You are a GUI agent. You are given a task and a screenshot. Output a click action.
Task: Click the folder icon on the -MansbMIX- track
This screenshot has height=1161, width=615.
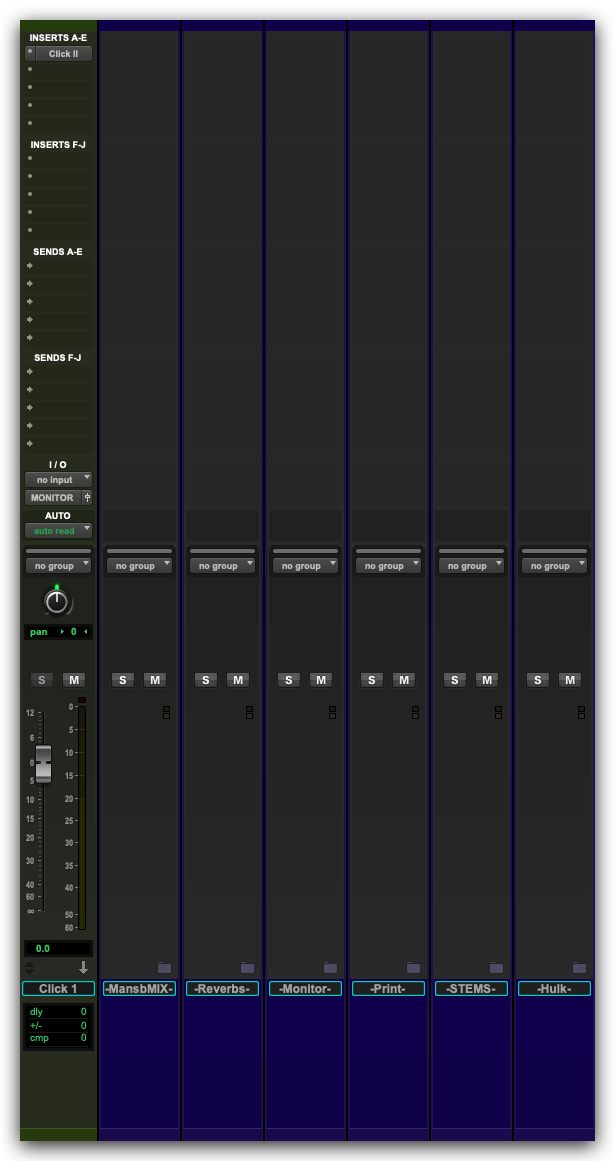[164, 967]
